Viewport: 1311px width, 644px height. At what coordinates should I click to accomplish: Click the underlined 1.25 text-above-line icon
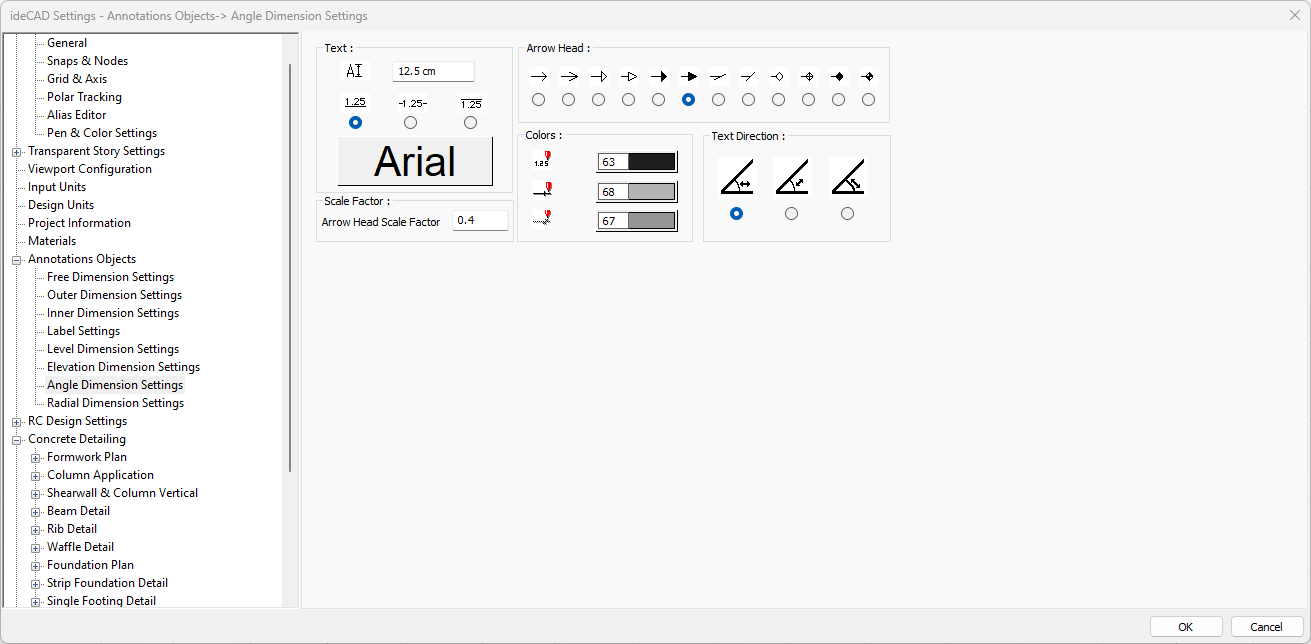(x=355, y=102)
